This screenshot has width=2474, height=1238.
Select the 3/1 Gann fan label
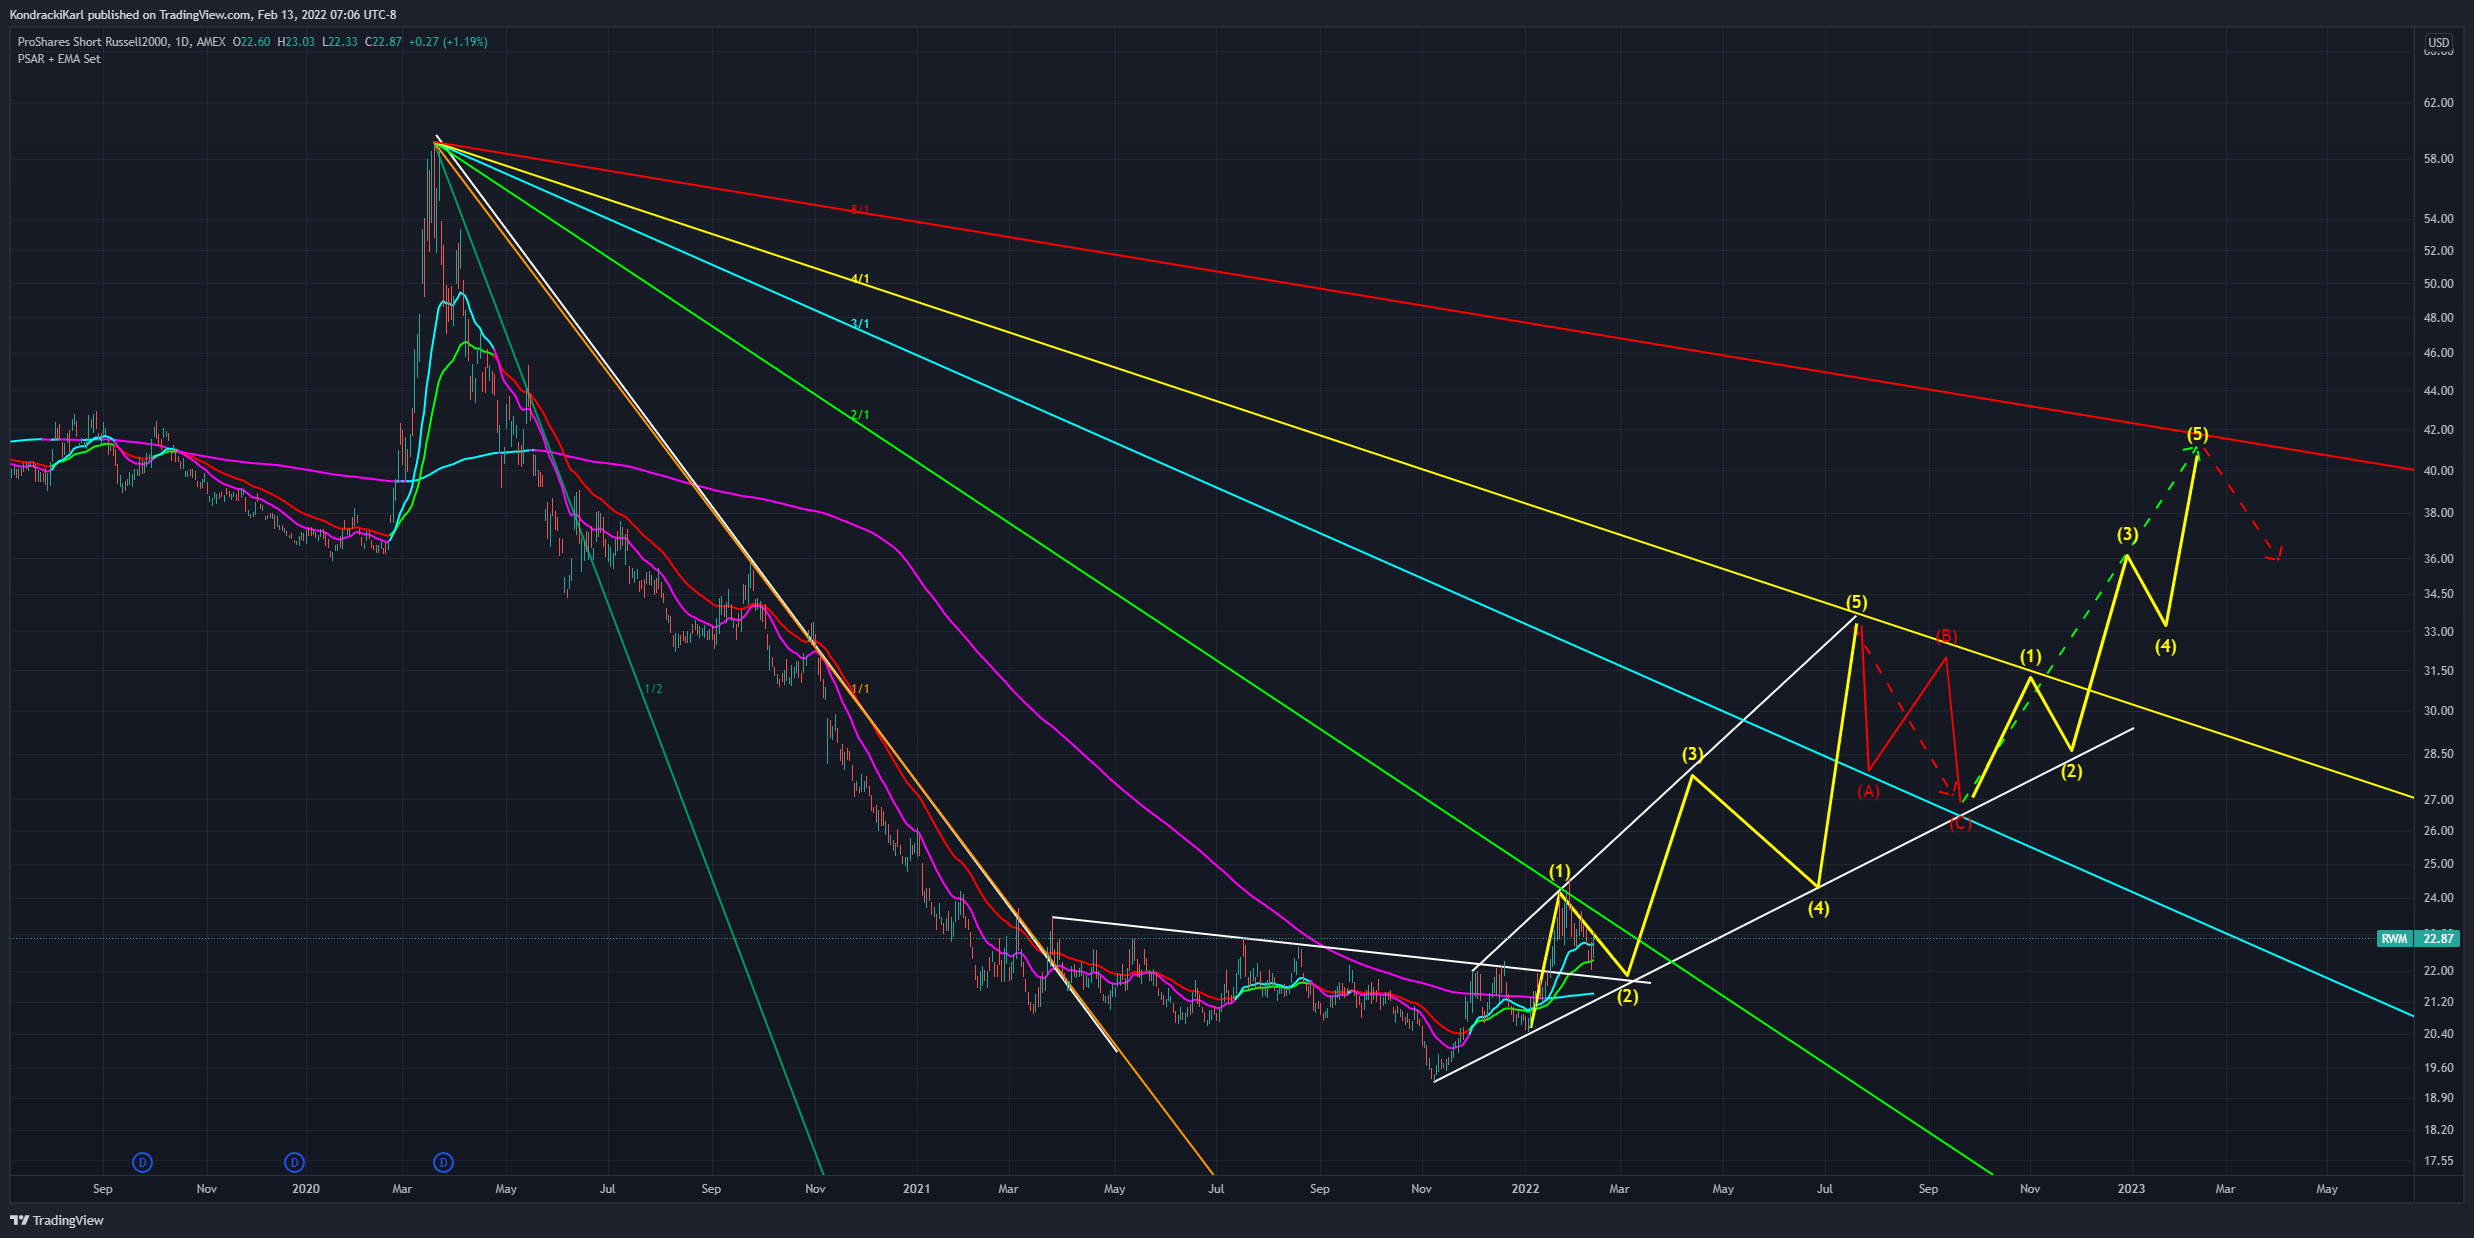tap(860, 324)
